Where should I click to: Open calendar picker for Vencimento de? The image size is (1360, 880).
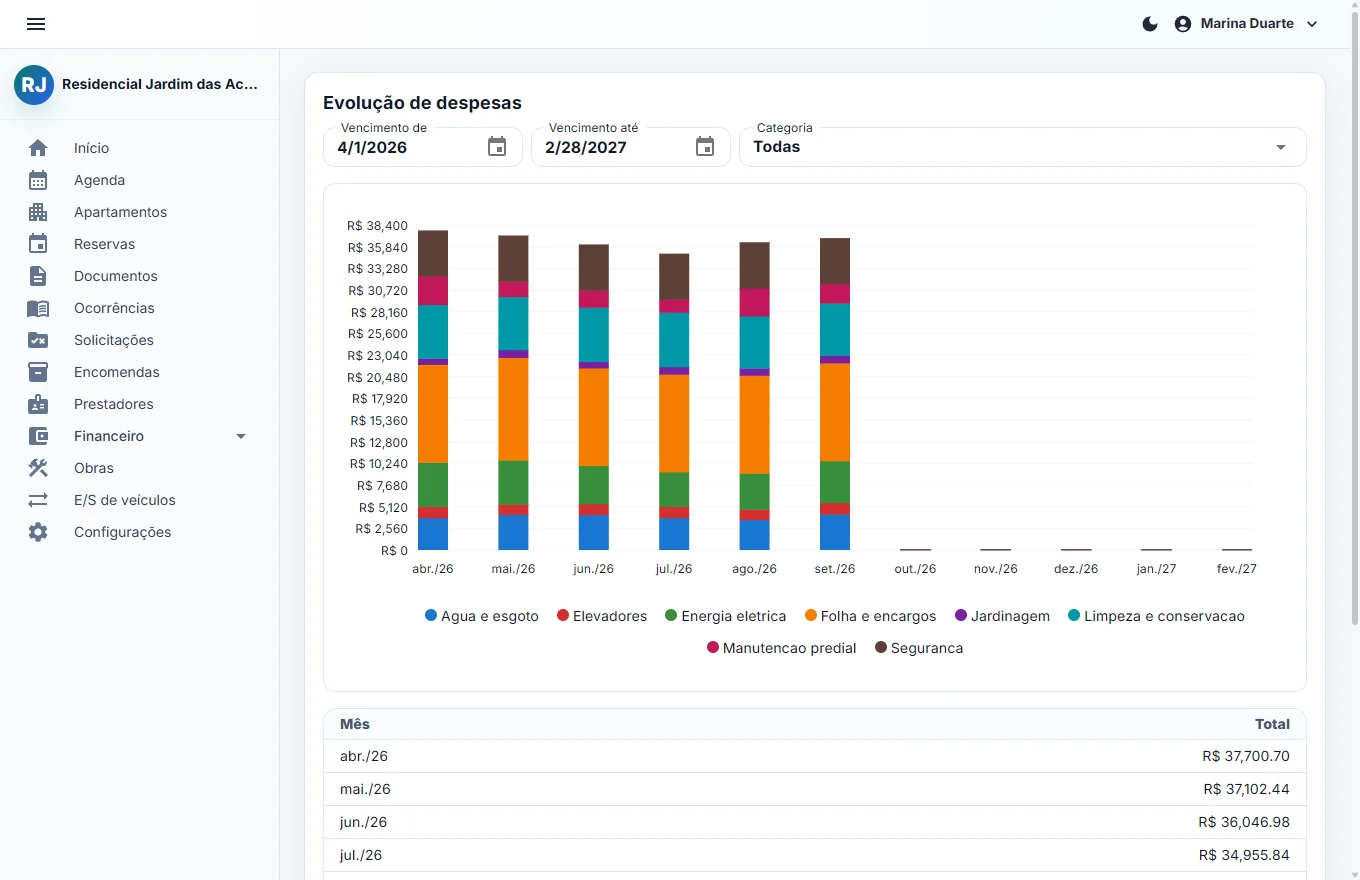point(497,147)
